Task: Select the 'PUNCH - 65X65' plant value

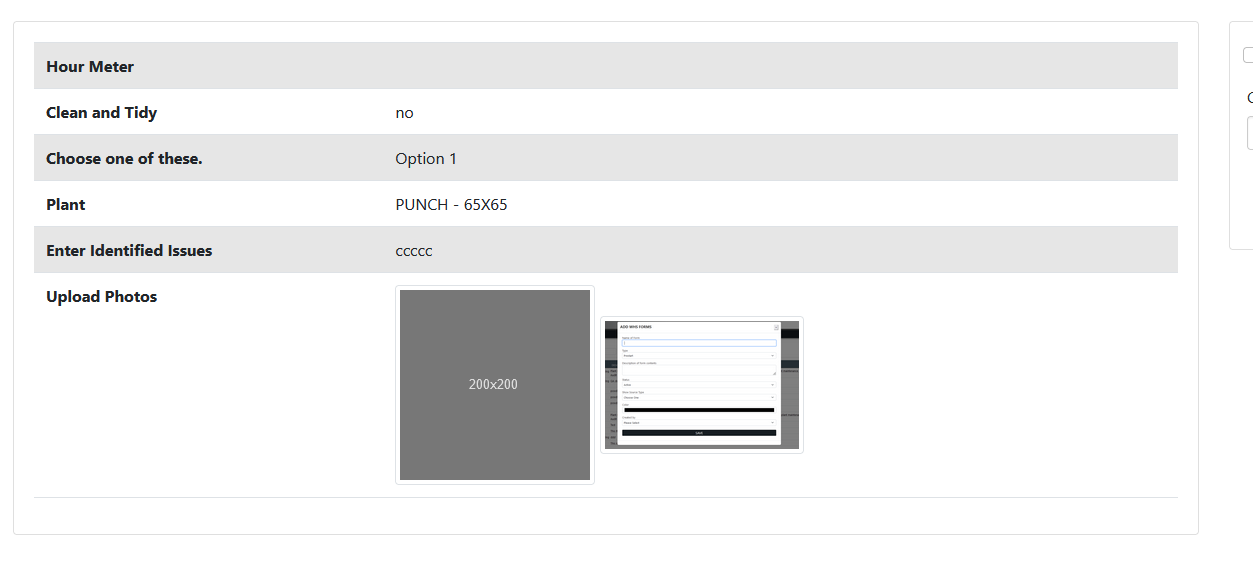Action: pos(451,205)
